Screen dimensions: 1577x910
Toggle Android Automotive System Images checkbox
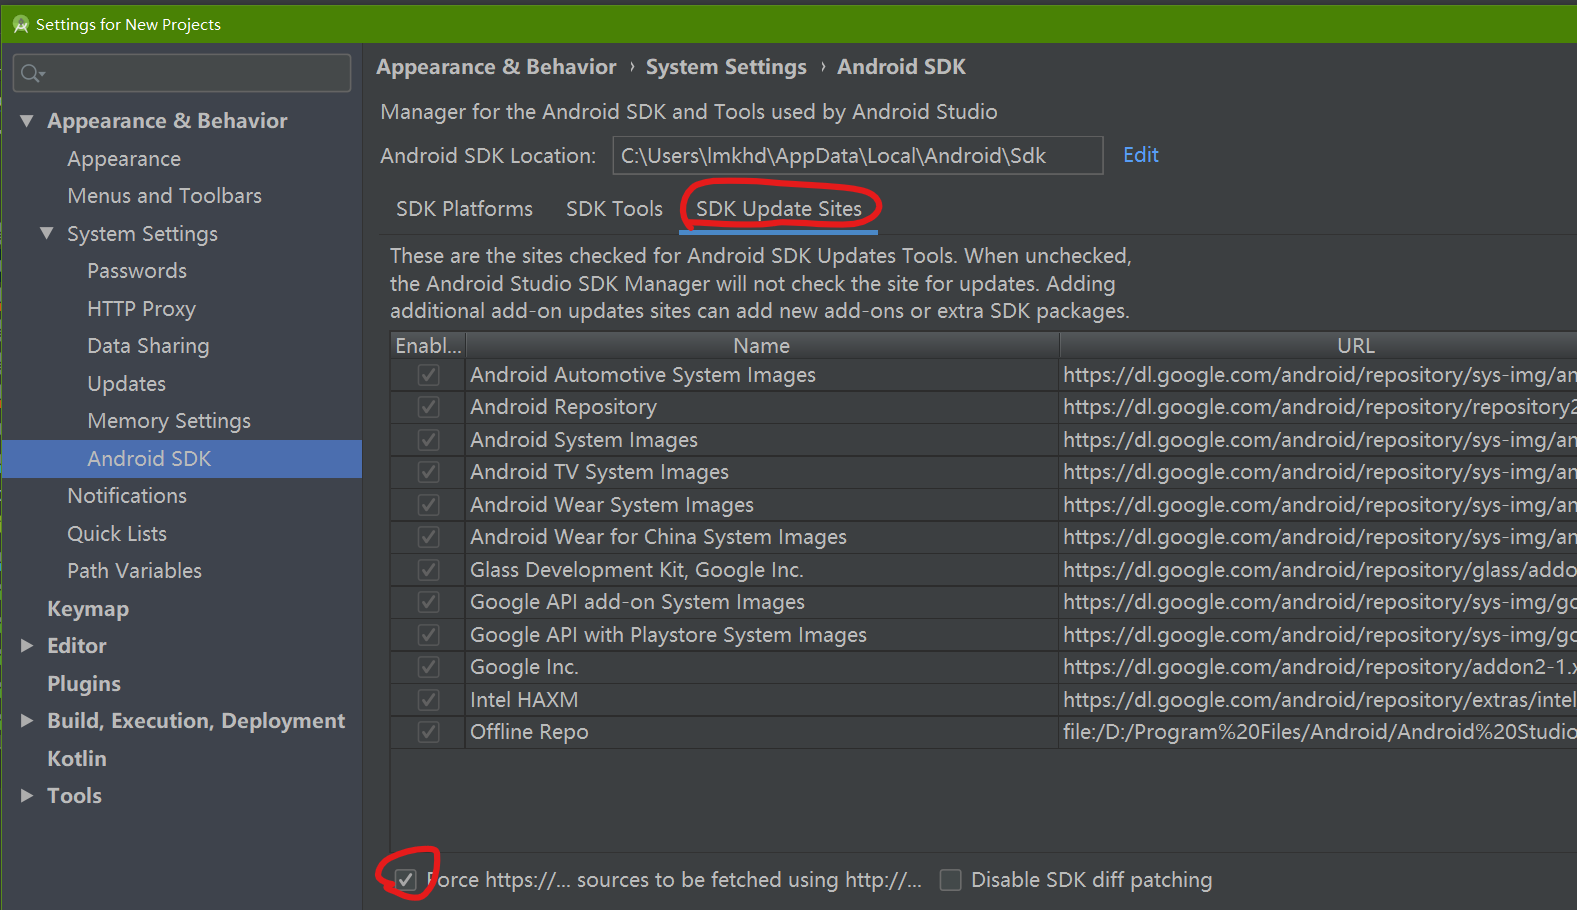[x=429, y=375]
